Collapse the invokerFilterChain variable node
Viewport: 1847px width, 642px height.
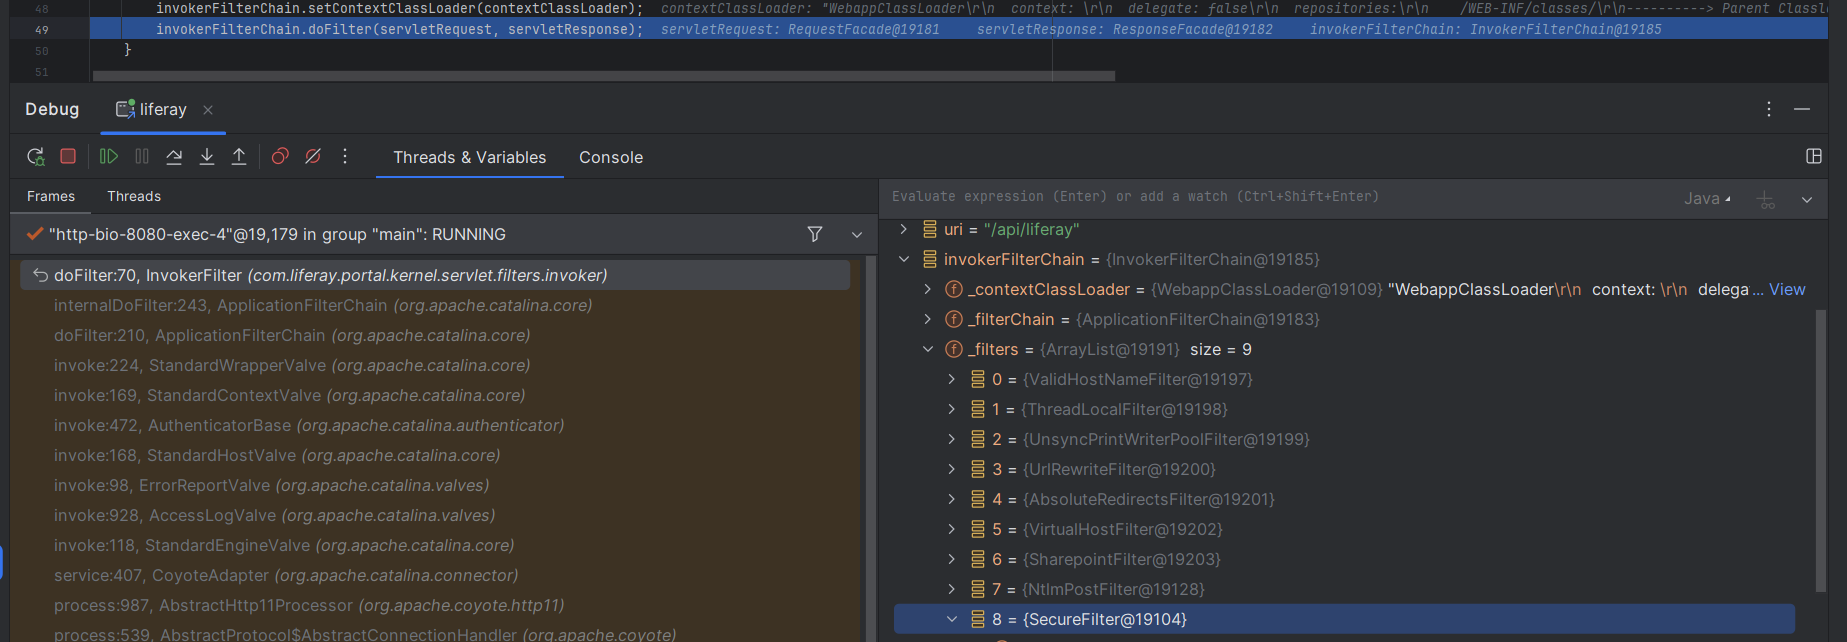coord(904,259)
